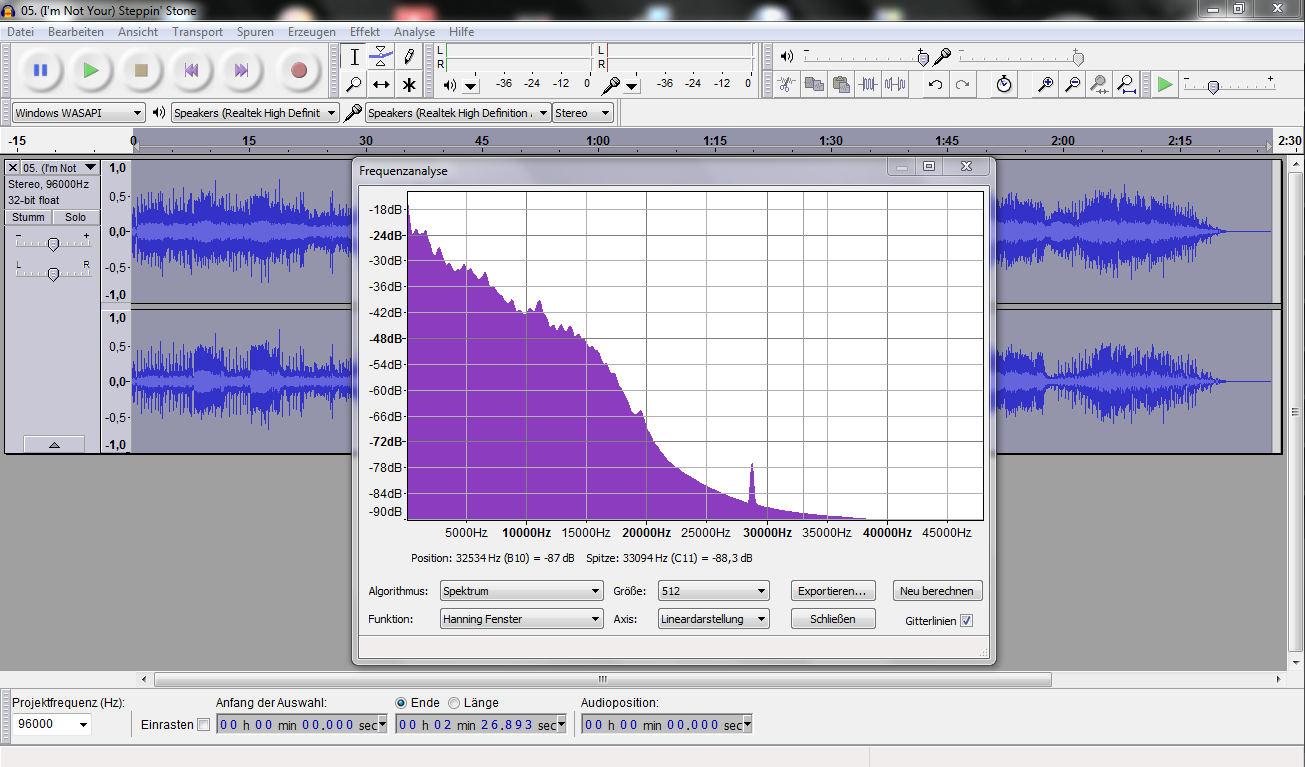The image size is (1305, 767).
Task: Open the Größe 512 dropdown
Action: point(713,591)
